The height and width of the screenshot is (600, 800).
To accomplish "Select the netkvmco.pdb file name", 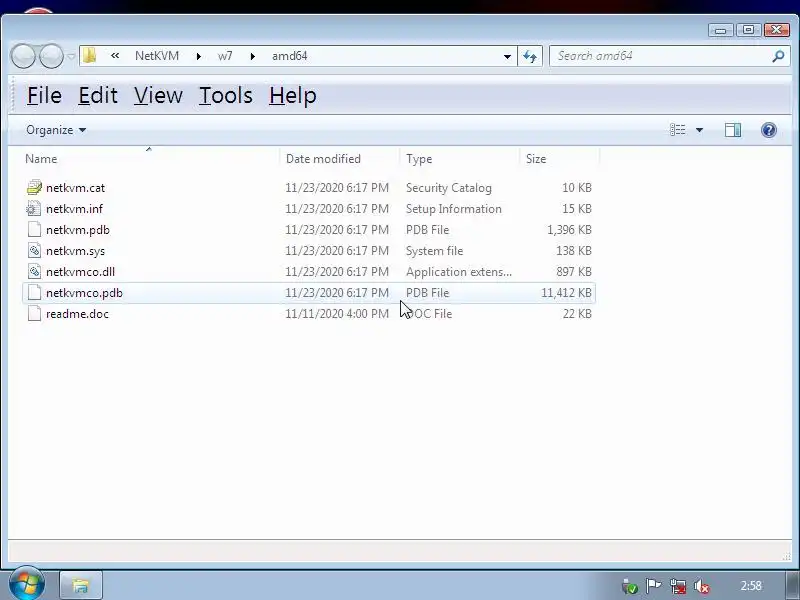I will click(x=84, y=293).
